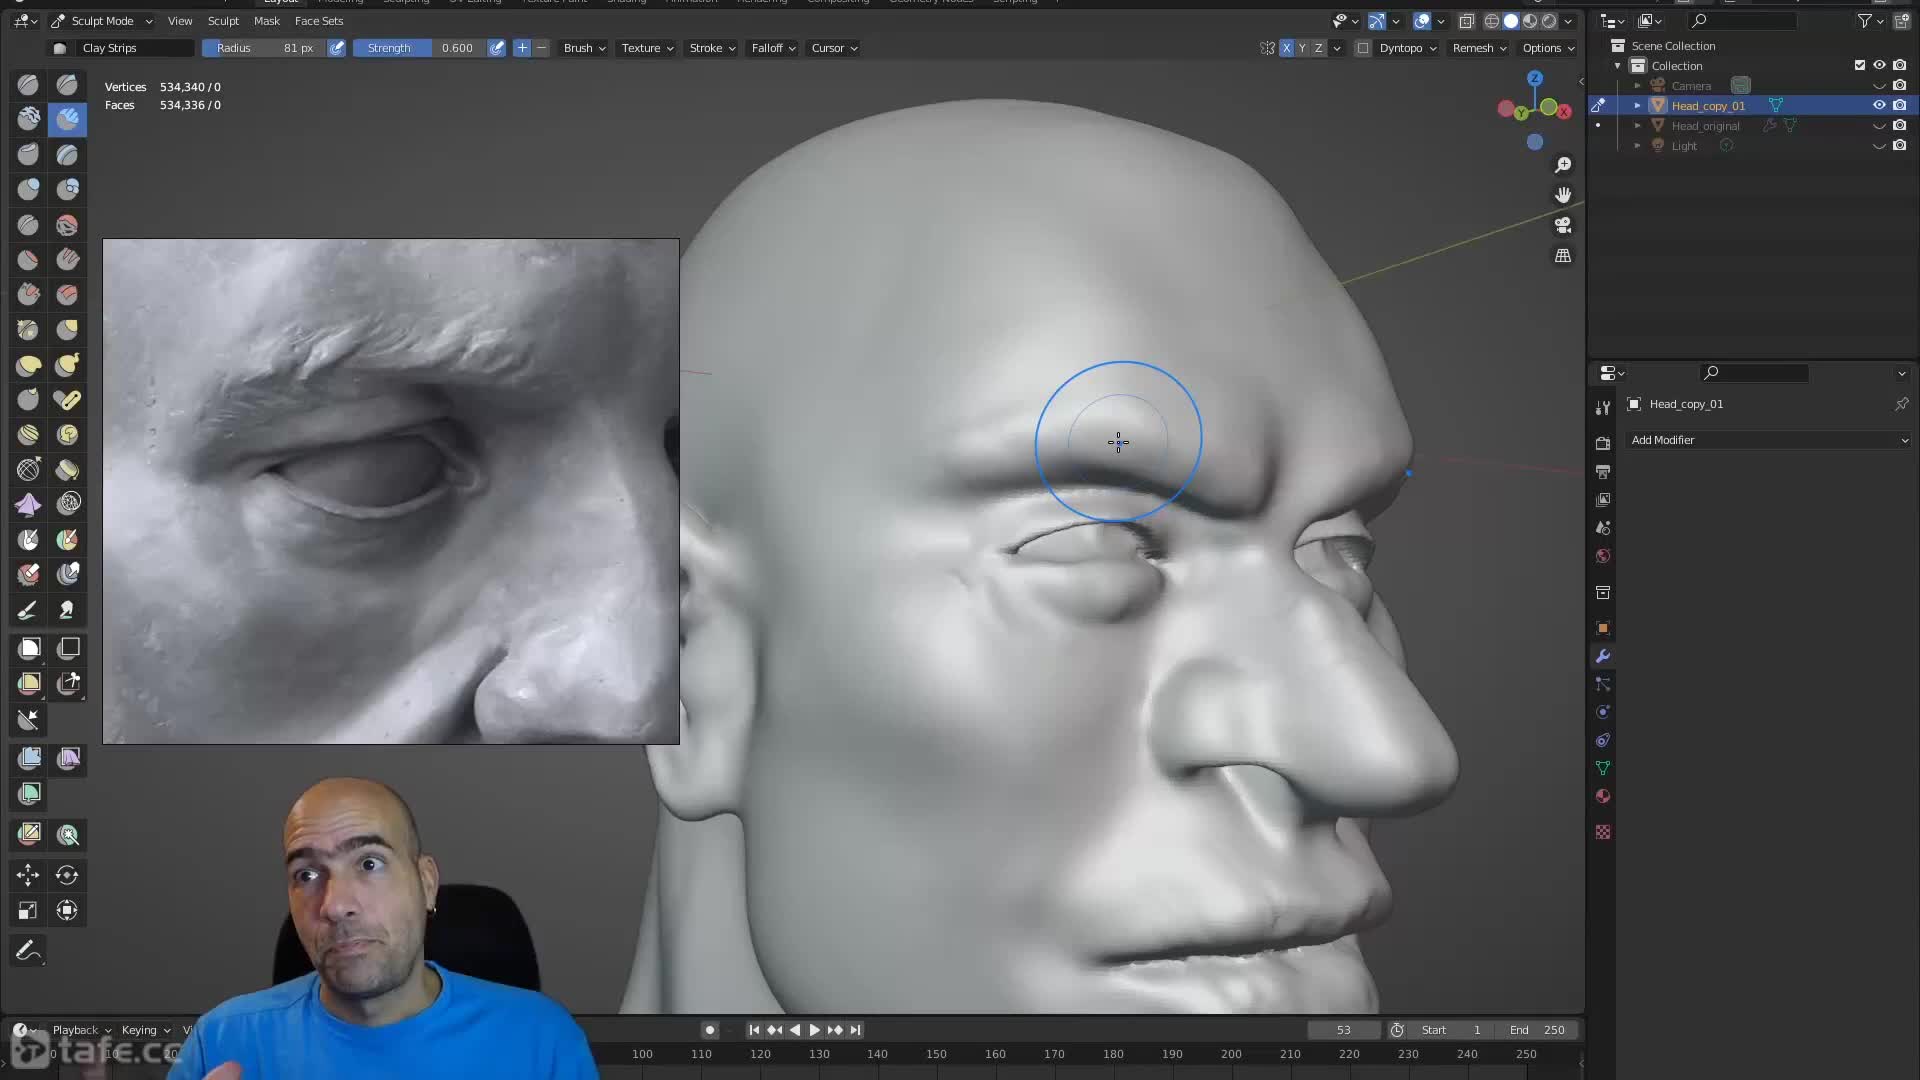Adjust the brush Radius slider
The width and height of the screenshot is (1920, 1080).
pos(264,48)
